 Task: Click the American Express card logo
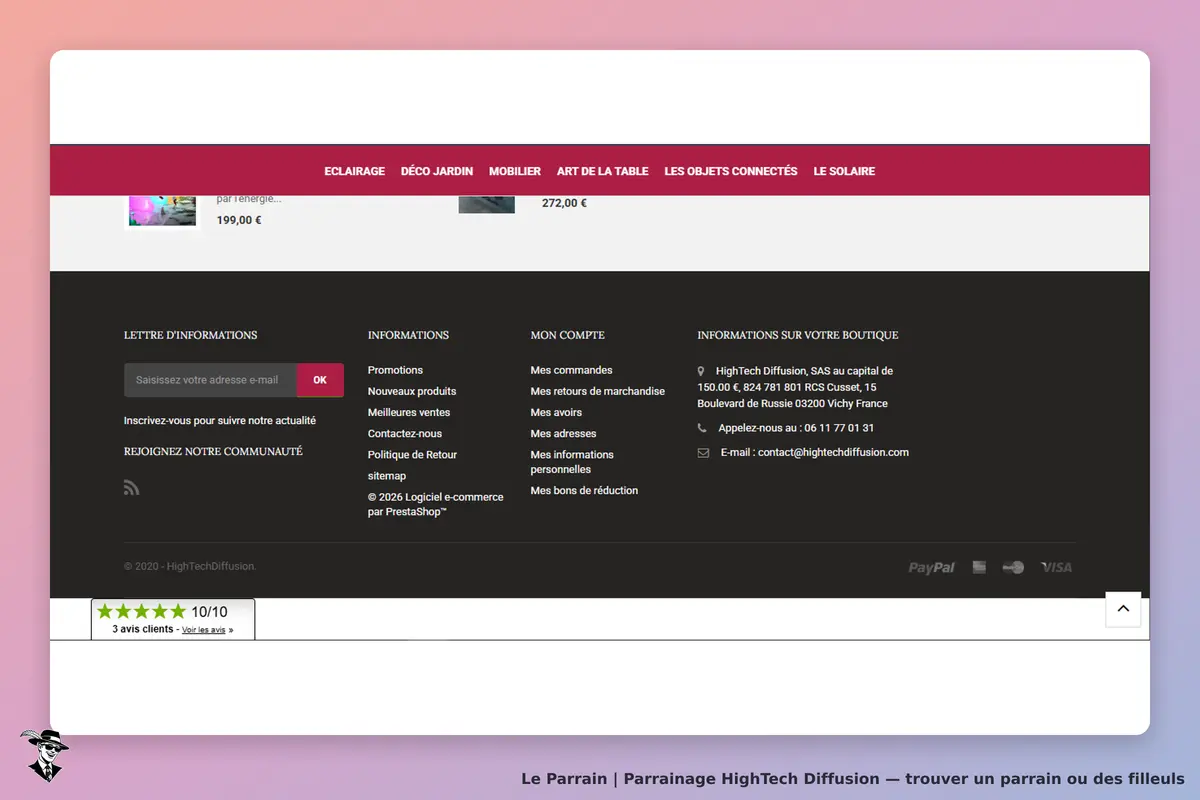tap(979, 567)
